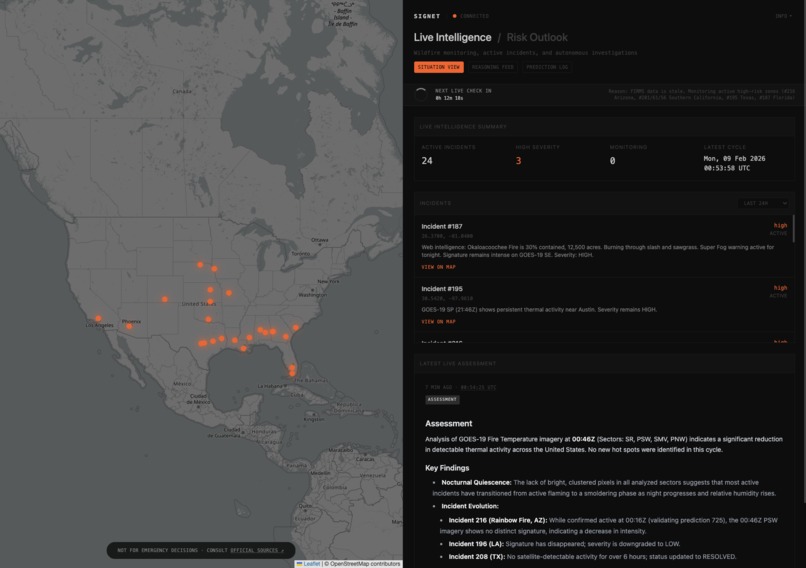
Task: Switch to the Risk Outlook section
Action: point(537,38)
